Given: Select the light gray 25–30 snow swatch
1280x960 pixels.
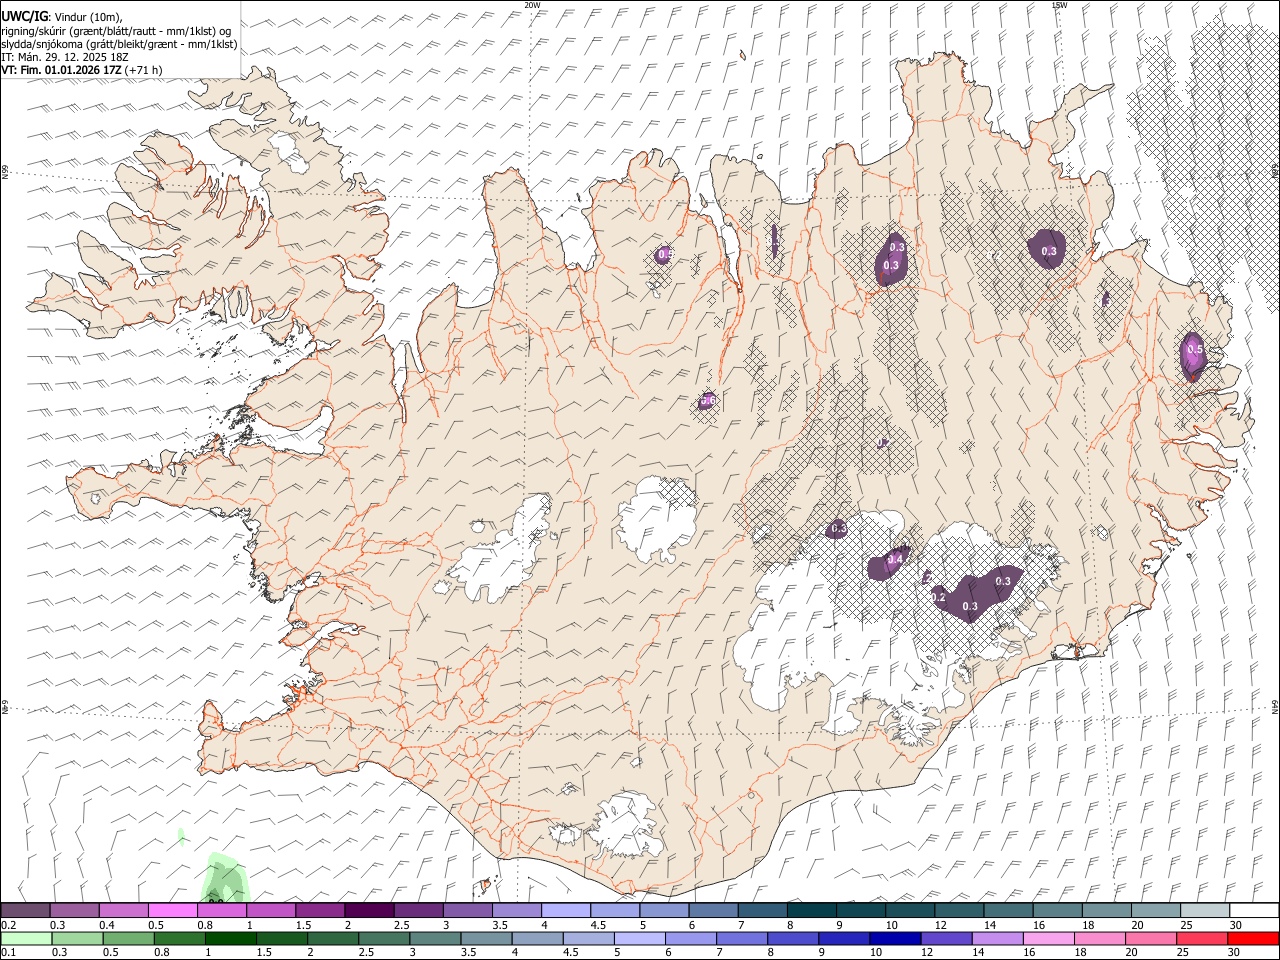Looking at the screenshot, I should point(1206,911).
